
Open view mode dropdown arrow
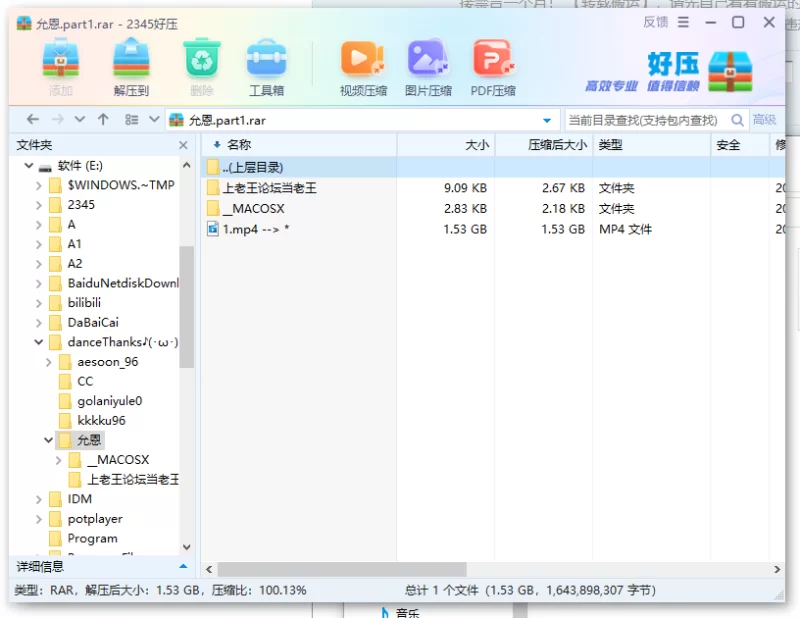154,119
